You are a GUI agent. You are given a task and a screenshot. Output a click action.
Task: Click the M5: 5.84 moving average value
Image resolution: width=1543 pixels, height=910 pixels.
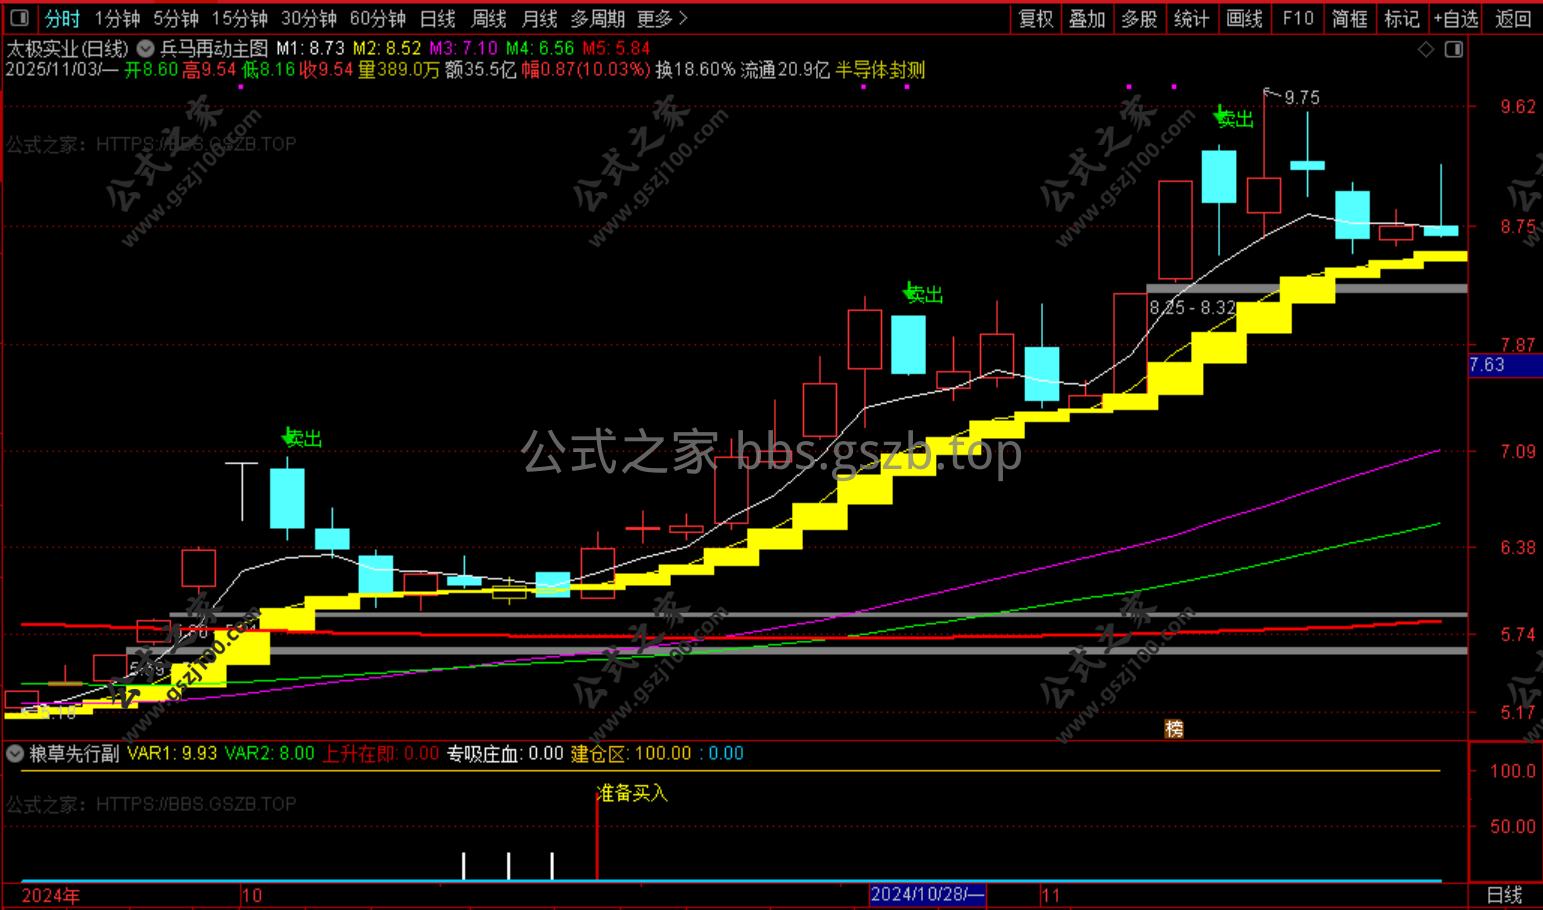616,48
